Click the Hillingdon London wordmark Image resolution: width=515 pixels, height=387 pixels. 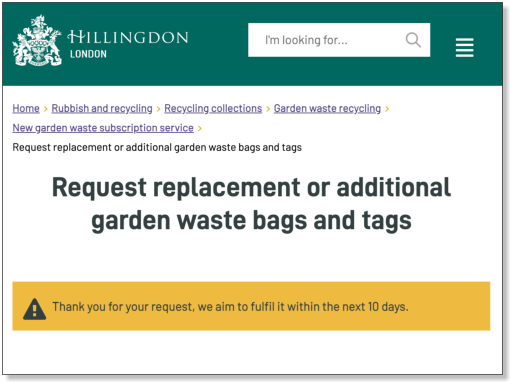(x=128, y=44)
